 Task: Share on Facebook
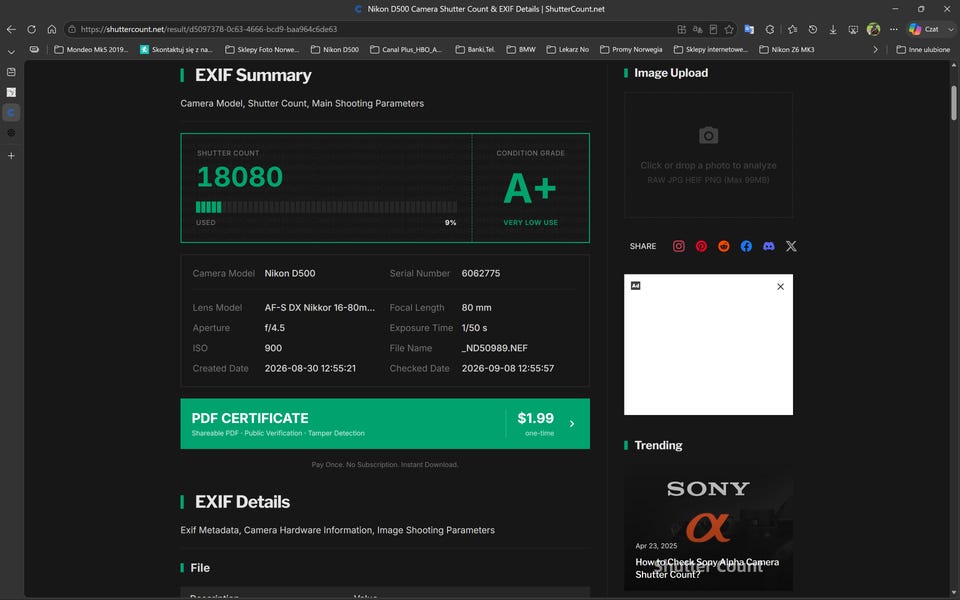[x=746, y=246]
